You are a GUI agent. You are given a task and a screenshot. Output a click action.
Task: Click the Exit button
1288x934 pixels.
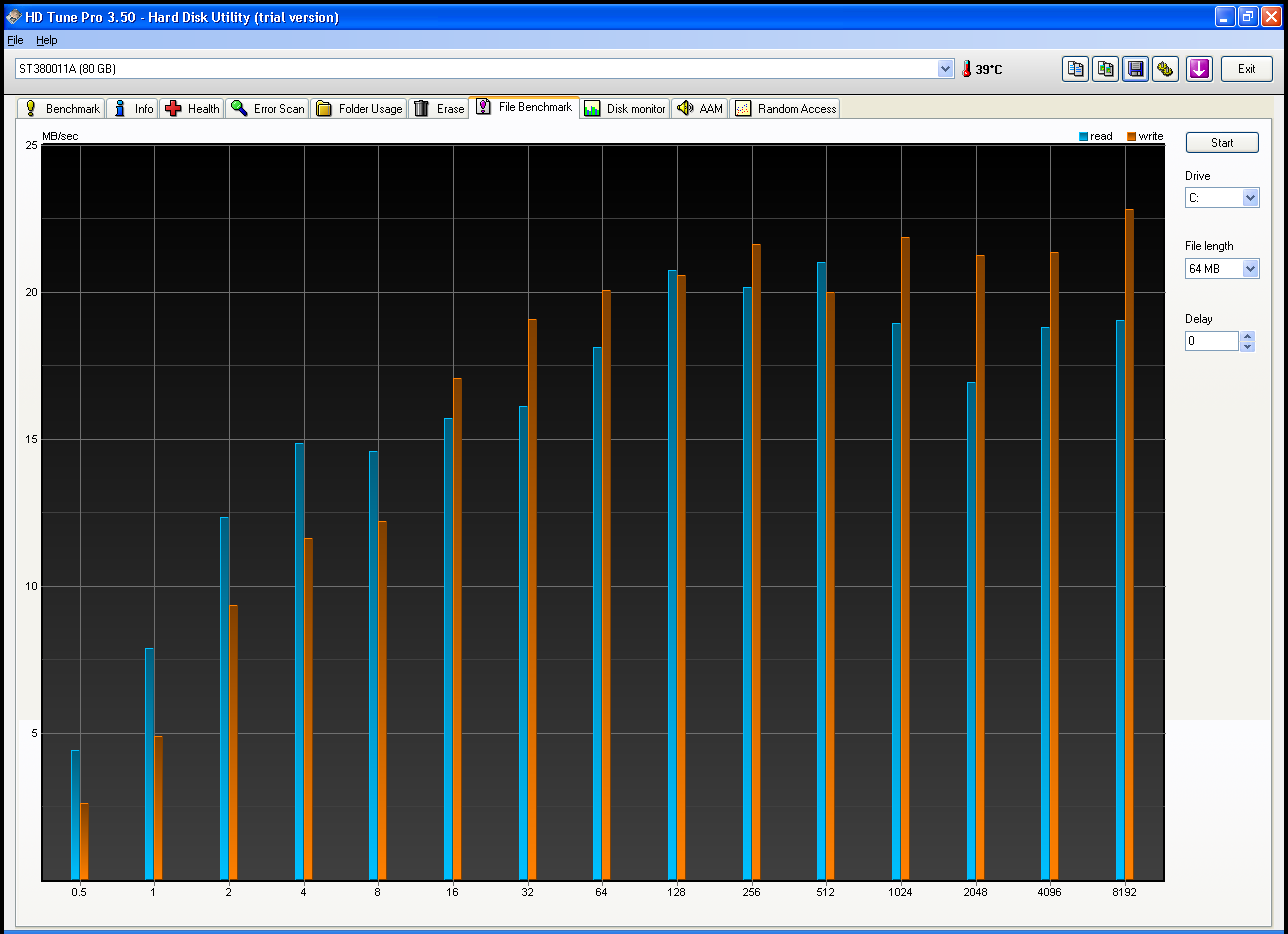pos(1246,69)
